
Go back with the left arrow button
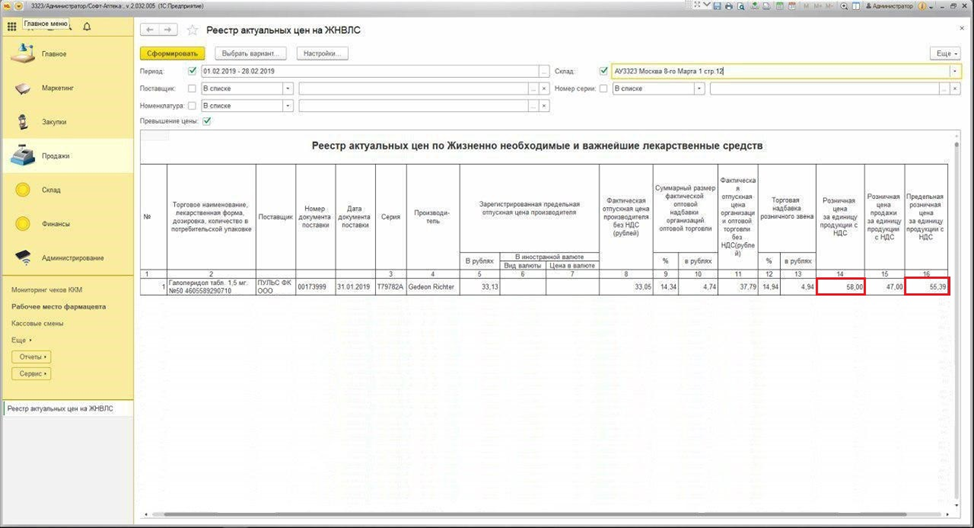[149, 30]
